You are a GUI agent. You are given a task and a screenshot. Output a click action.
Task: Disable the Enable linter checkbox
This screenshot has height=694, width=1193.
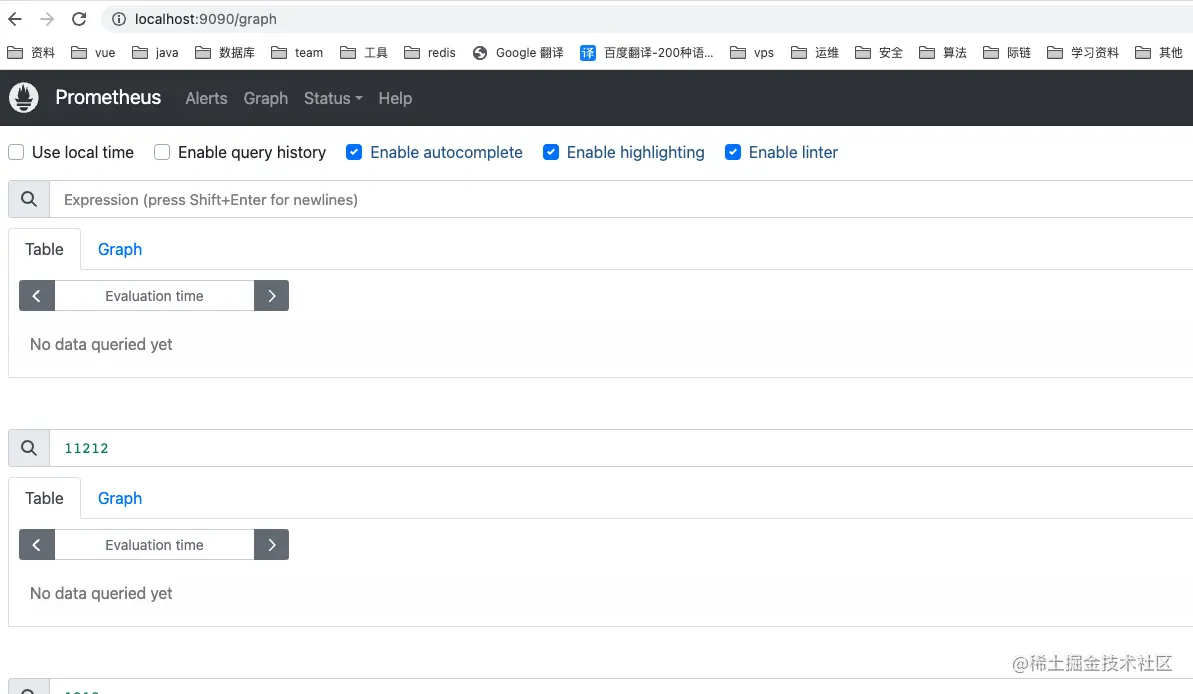[733, 152]
